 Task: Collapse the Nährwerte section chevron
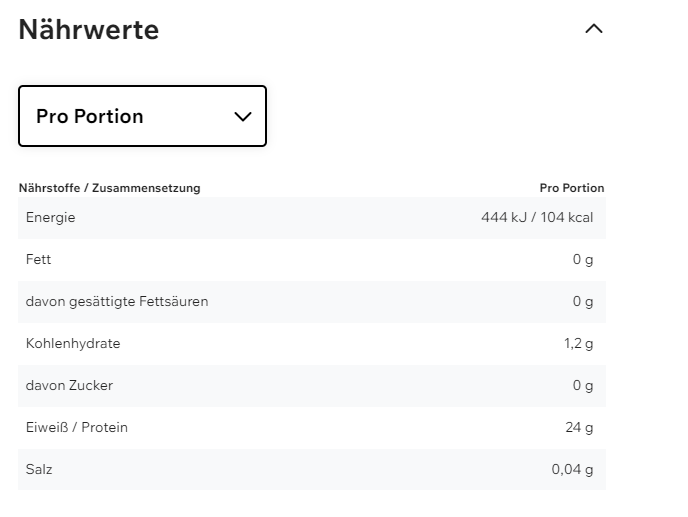point(593,29)
